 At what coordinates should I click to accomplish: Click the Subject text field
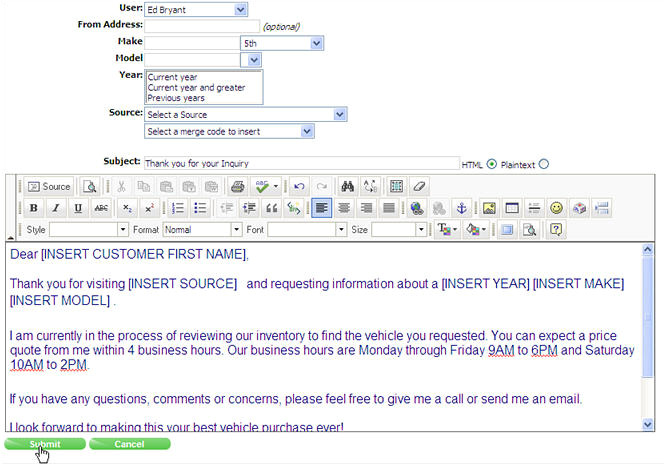[x=302, y=163]
